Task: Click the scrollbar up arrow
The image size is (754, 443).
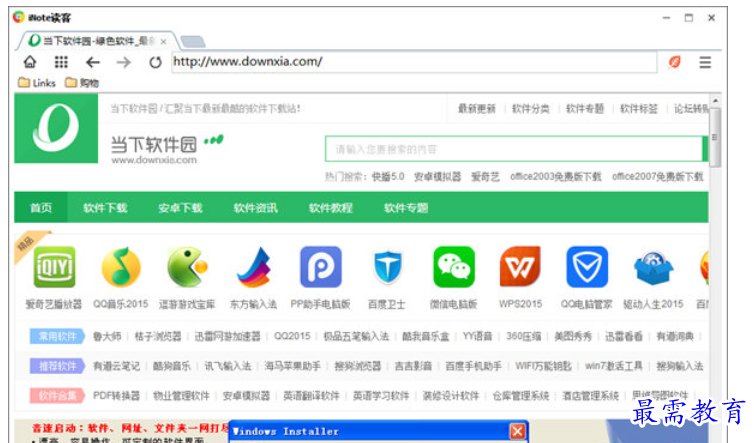Action: click(715, 101)
